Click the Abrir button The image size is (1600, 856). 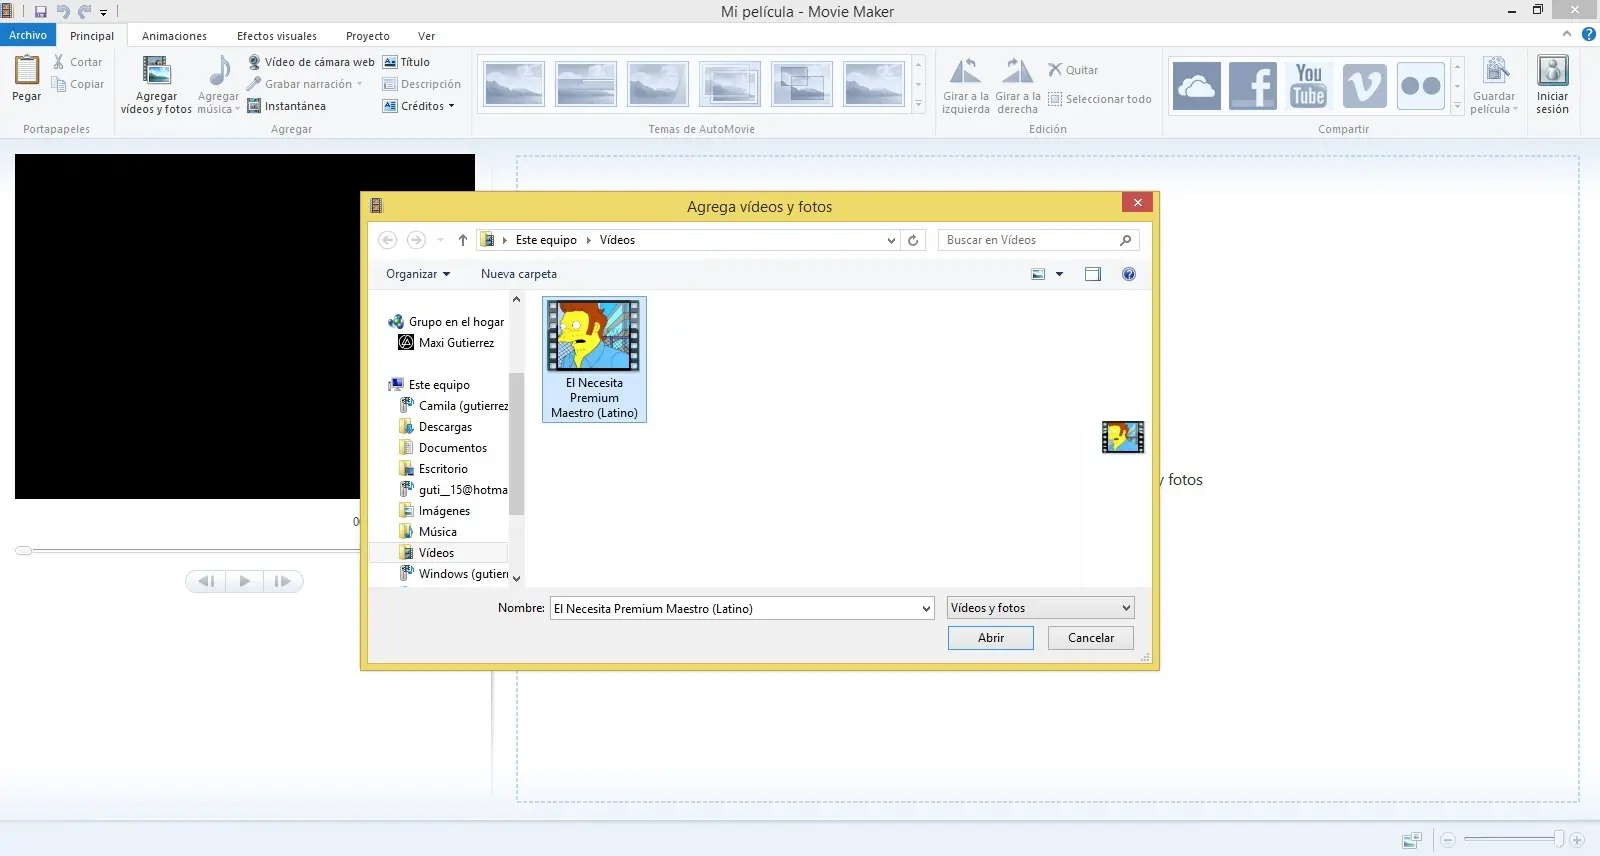991,638
